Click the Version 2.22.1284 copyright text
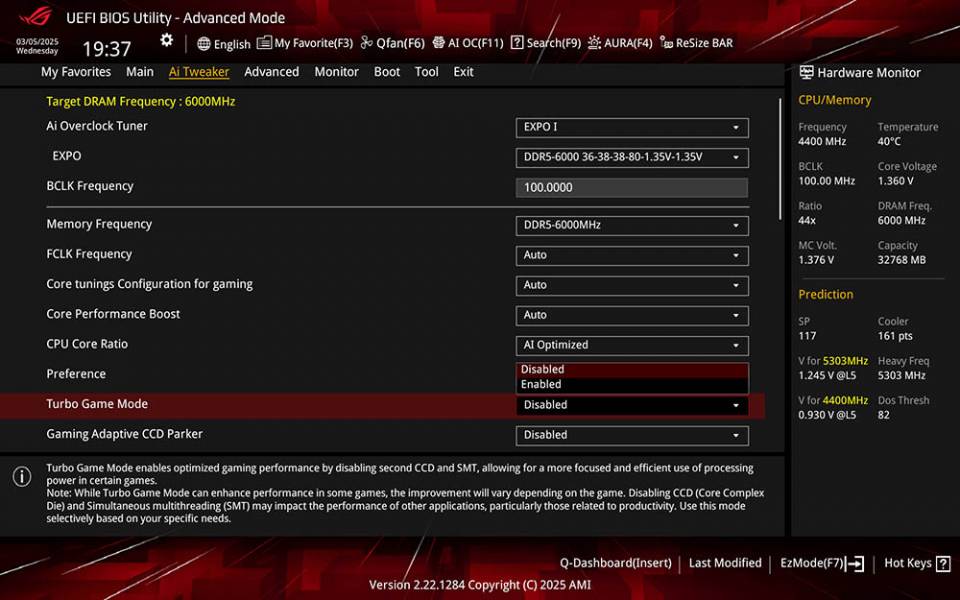 click(x=480, y=585)
